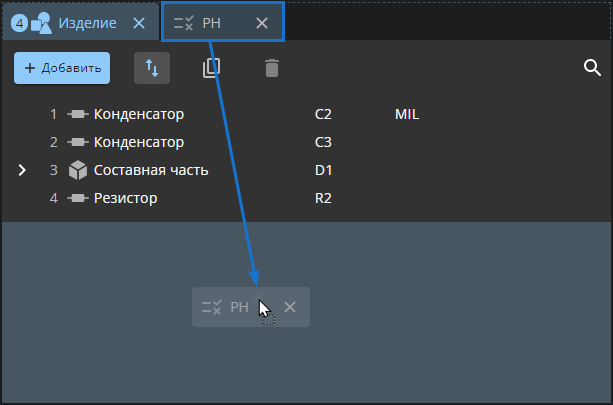
Task: Click the component icon of Конденсатор C2
Action: [x=78, y=114]
